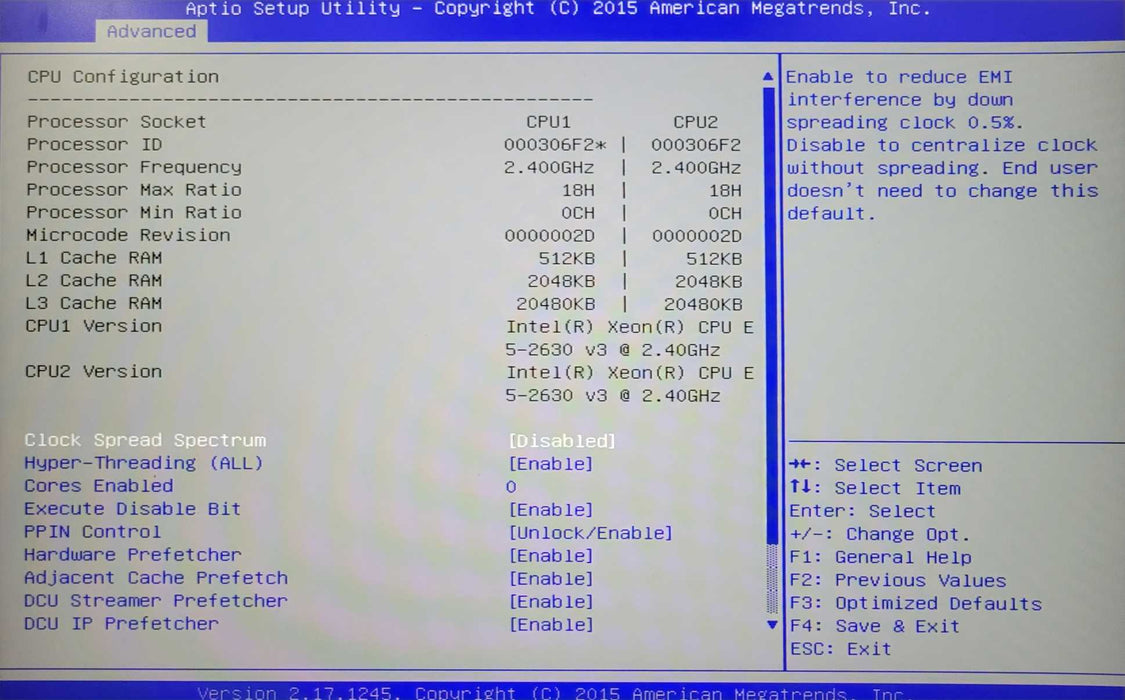
Task: Click the Processor Min Ratio label
Action: (134, 212)
